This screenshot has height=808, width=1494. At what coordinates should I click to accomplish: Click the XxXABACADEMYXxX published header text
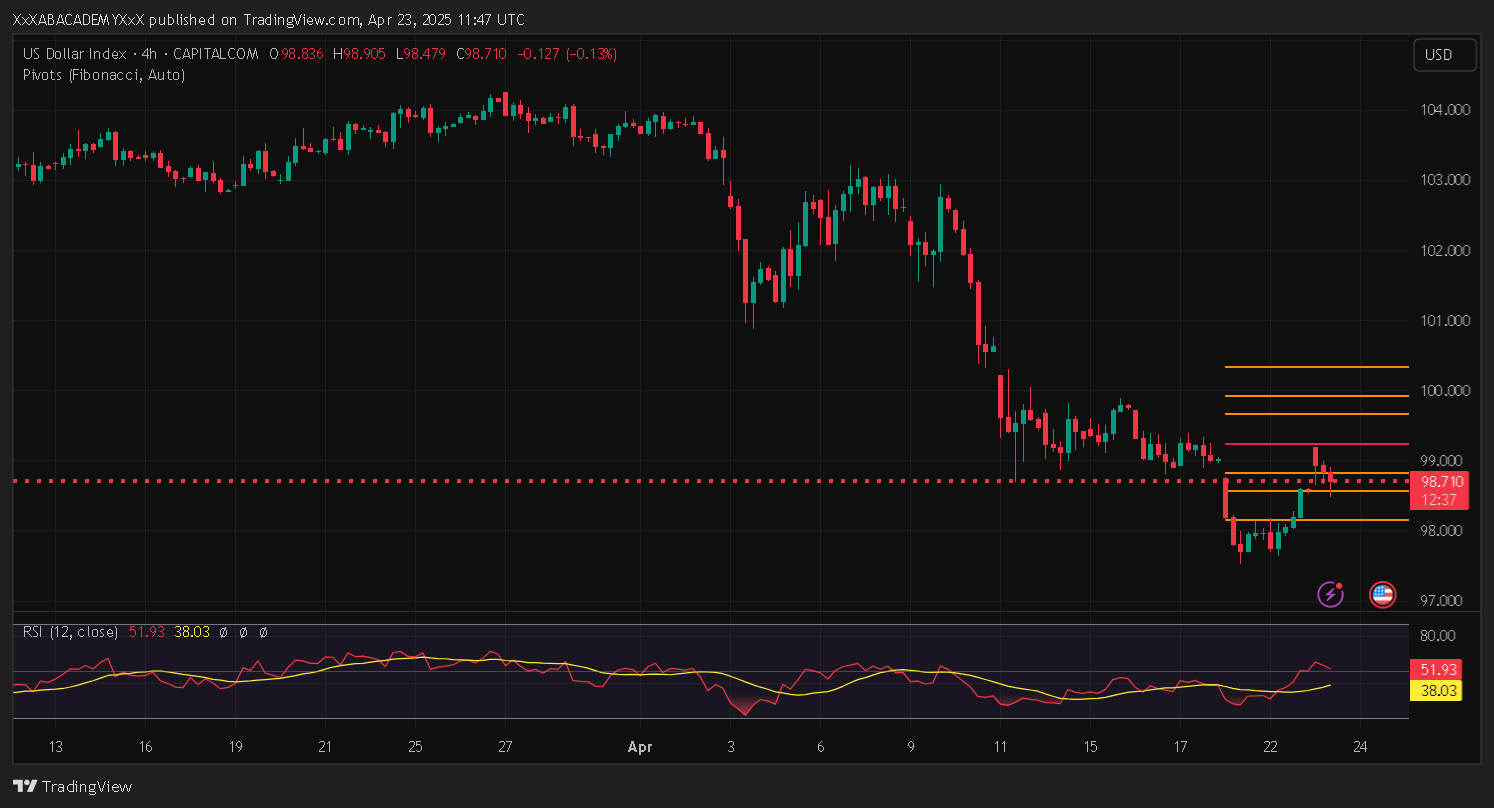268,20
